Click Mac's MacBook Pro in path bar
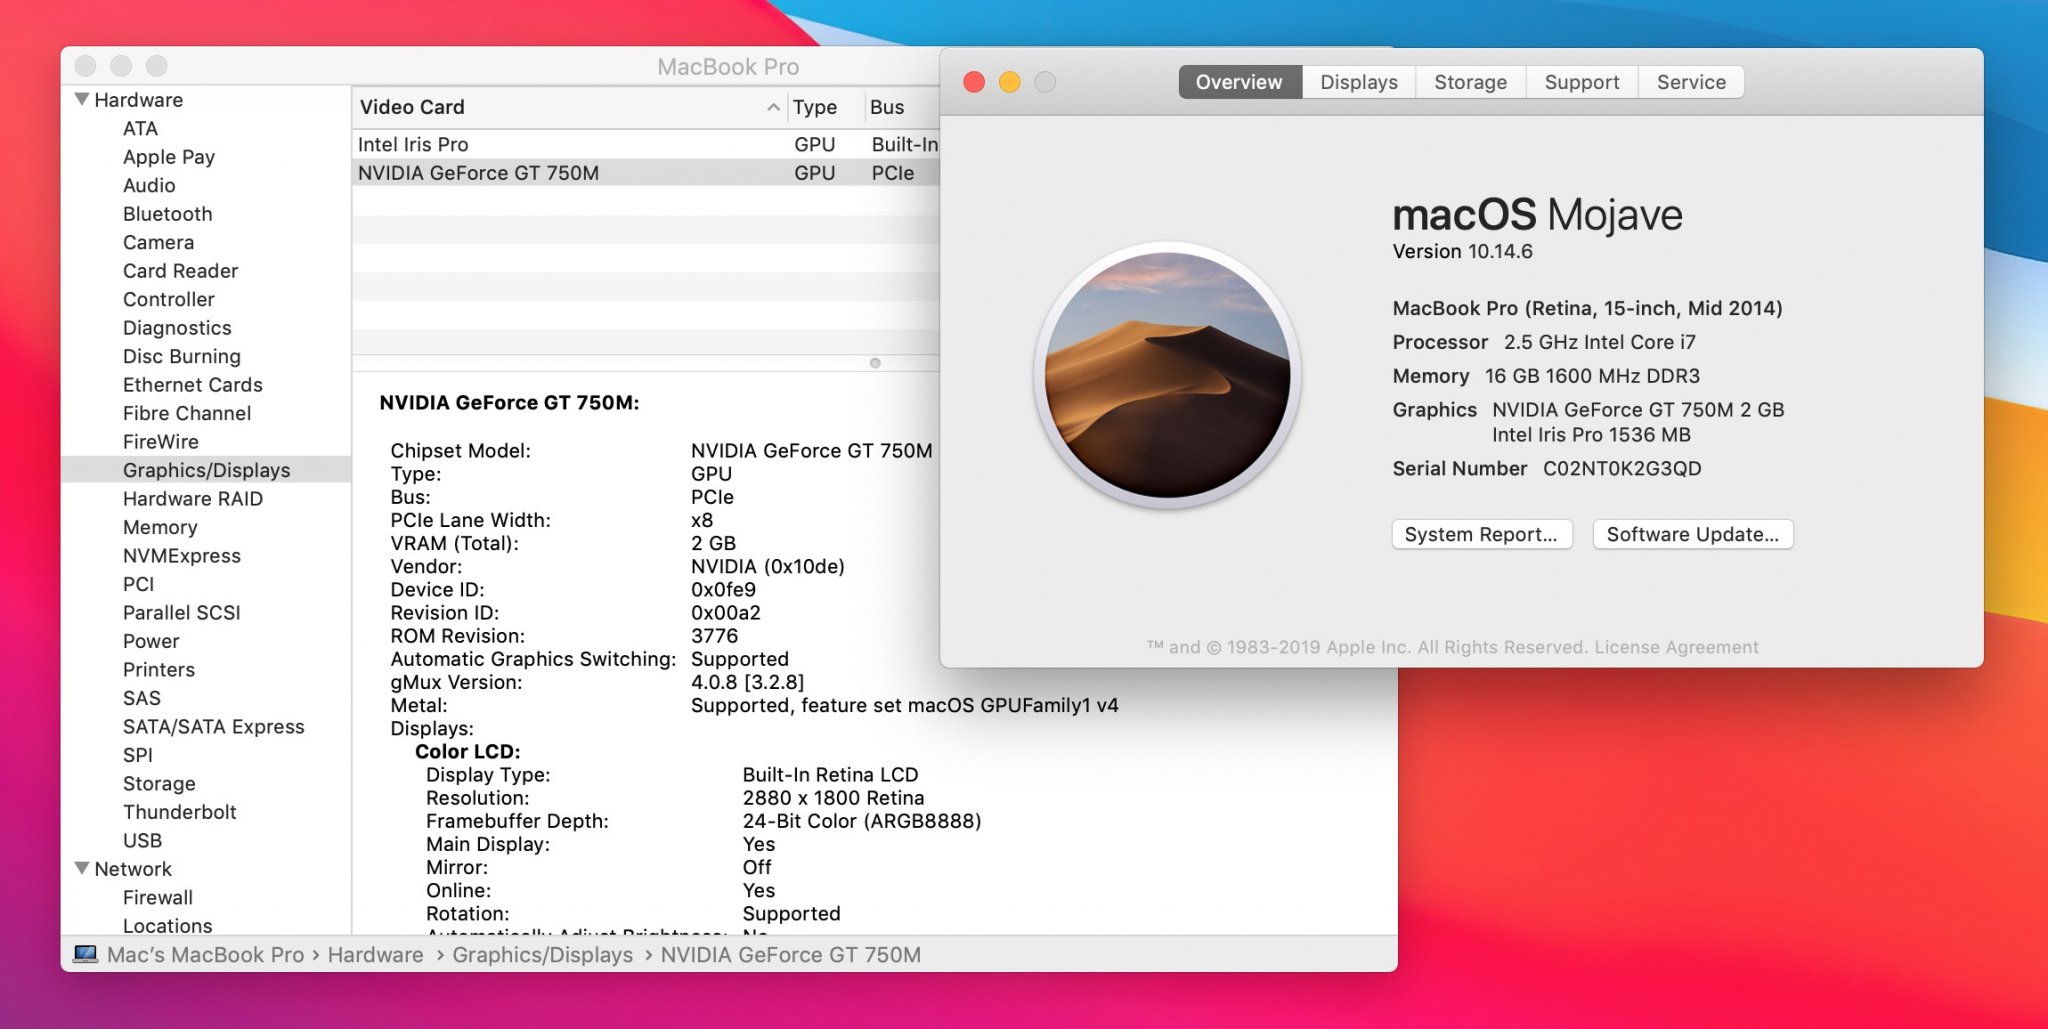 click(205, 955)
